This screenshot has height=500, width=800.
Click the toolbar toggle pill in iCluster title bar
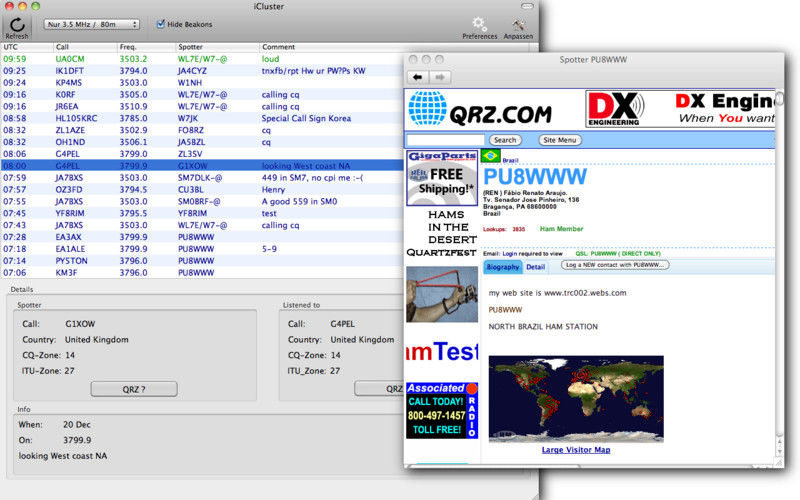[x=527, y=6]
